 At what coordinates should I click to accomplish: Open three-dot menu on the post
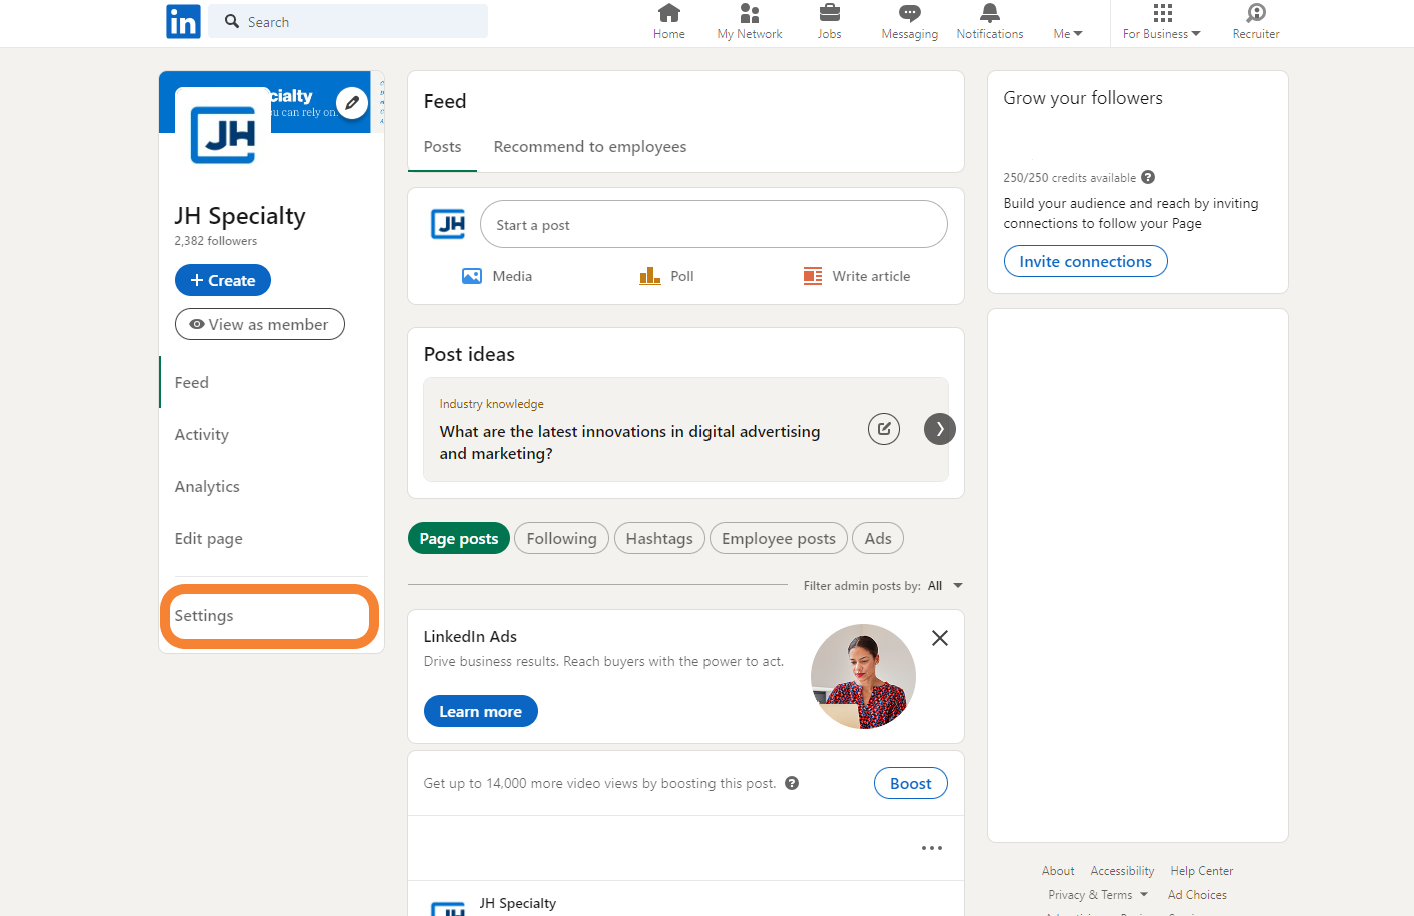pyautogui.click(x=932, y=848)
